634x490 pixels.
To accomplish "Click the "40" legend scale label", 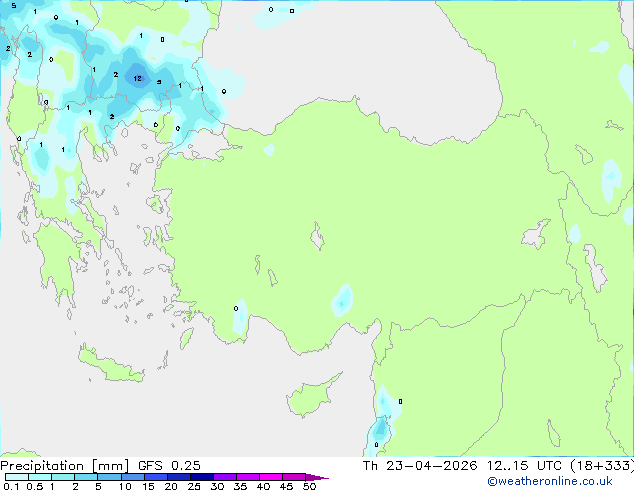I will point(264,486).
